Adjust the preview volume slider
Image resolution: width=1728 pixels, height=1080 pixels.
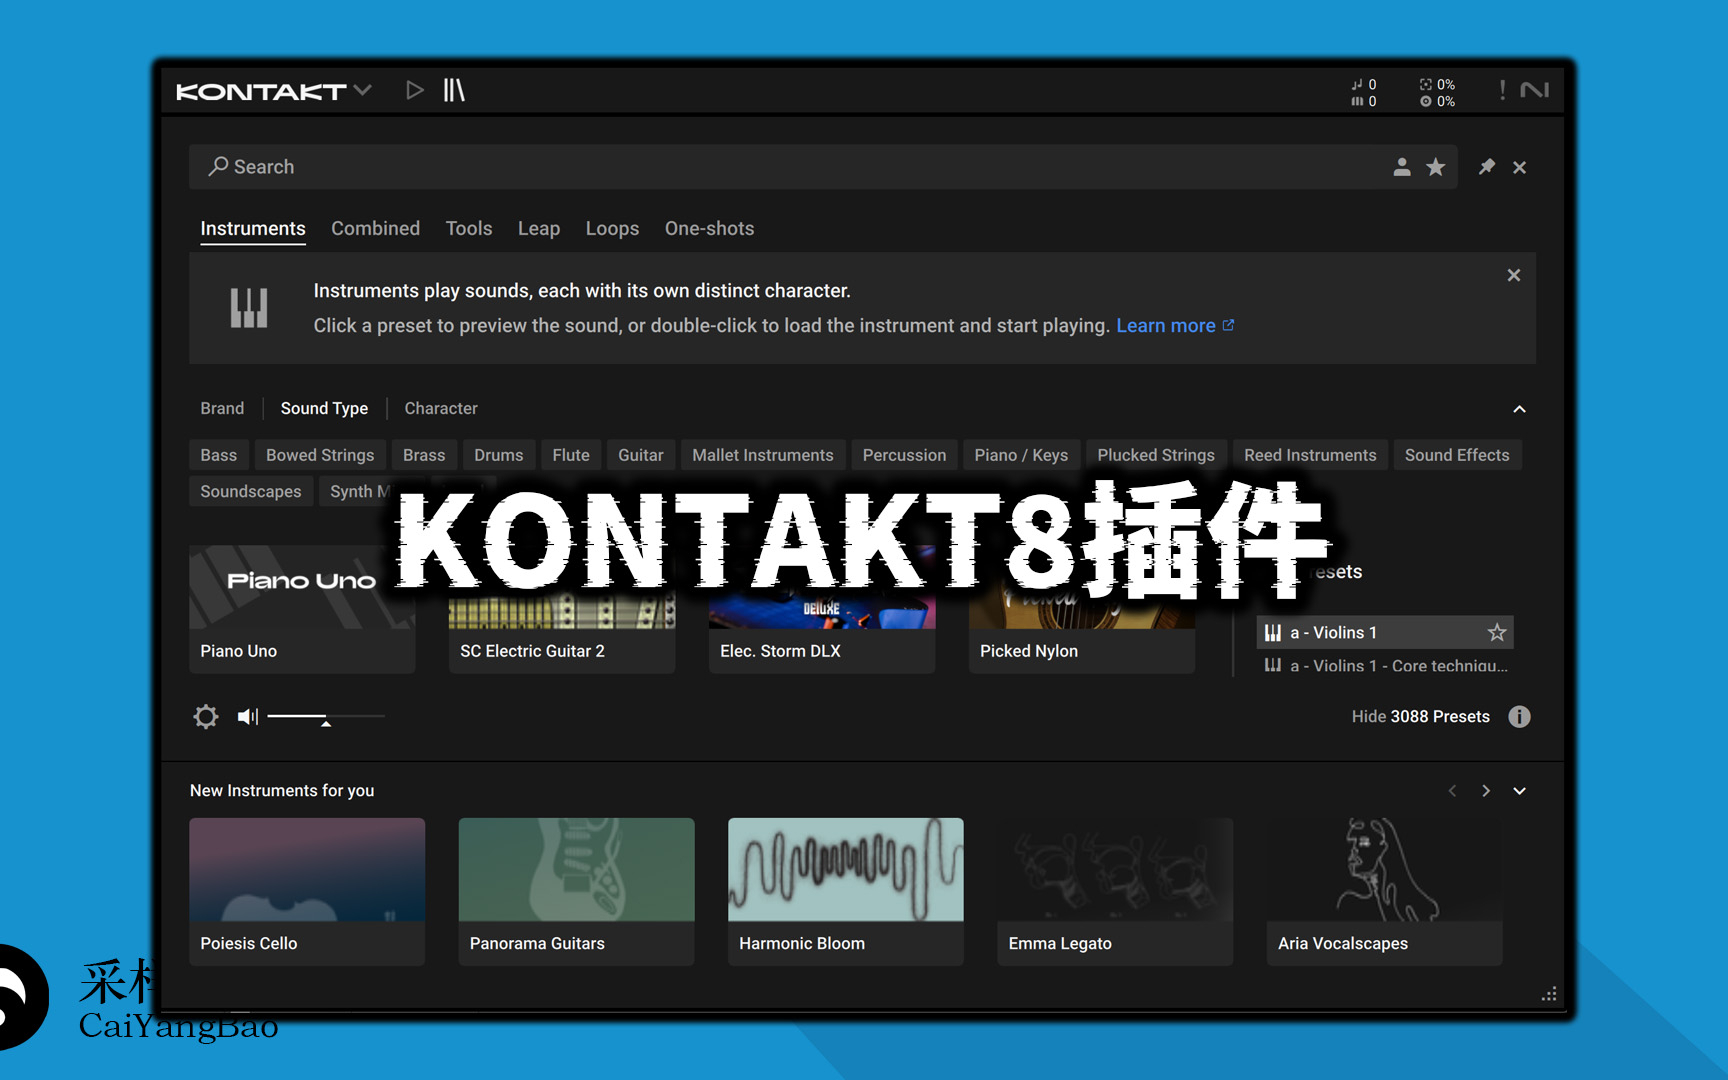(x=325, y=717)
